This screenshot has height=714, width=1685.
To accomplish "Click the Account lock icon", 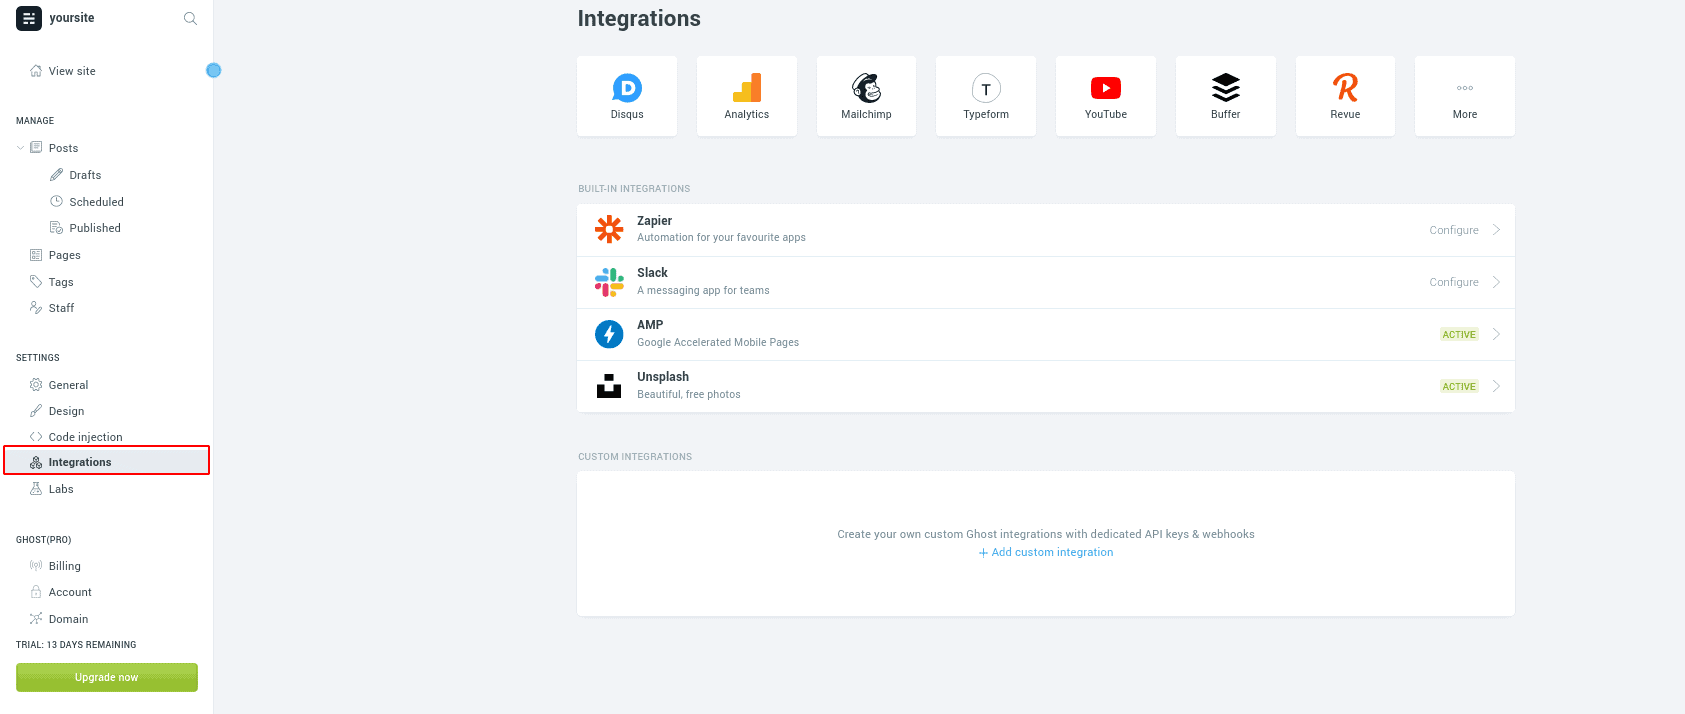I will (36, 592).
